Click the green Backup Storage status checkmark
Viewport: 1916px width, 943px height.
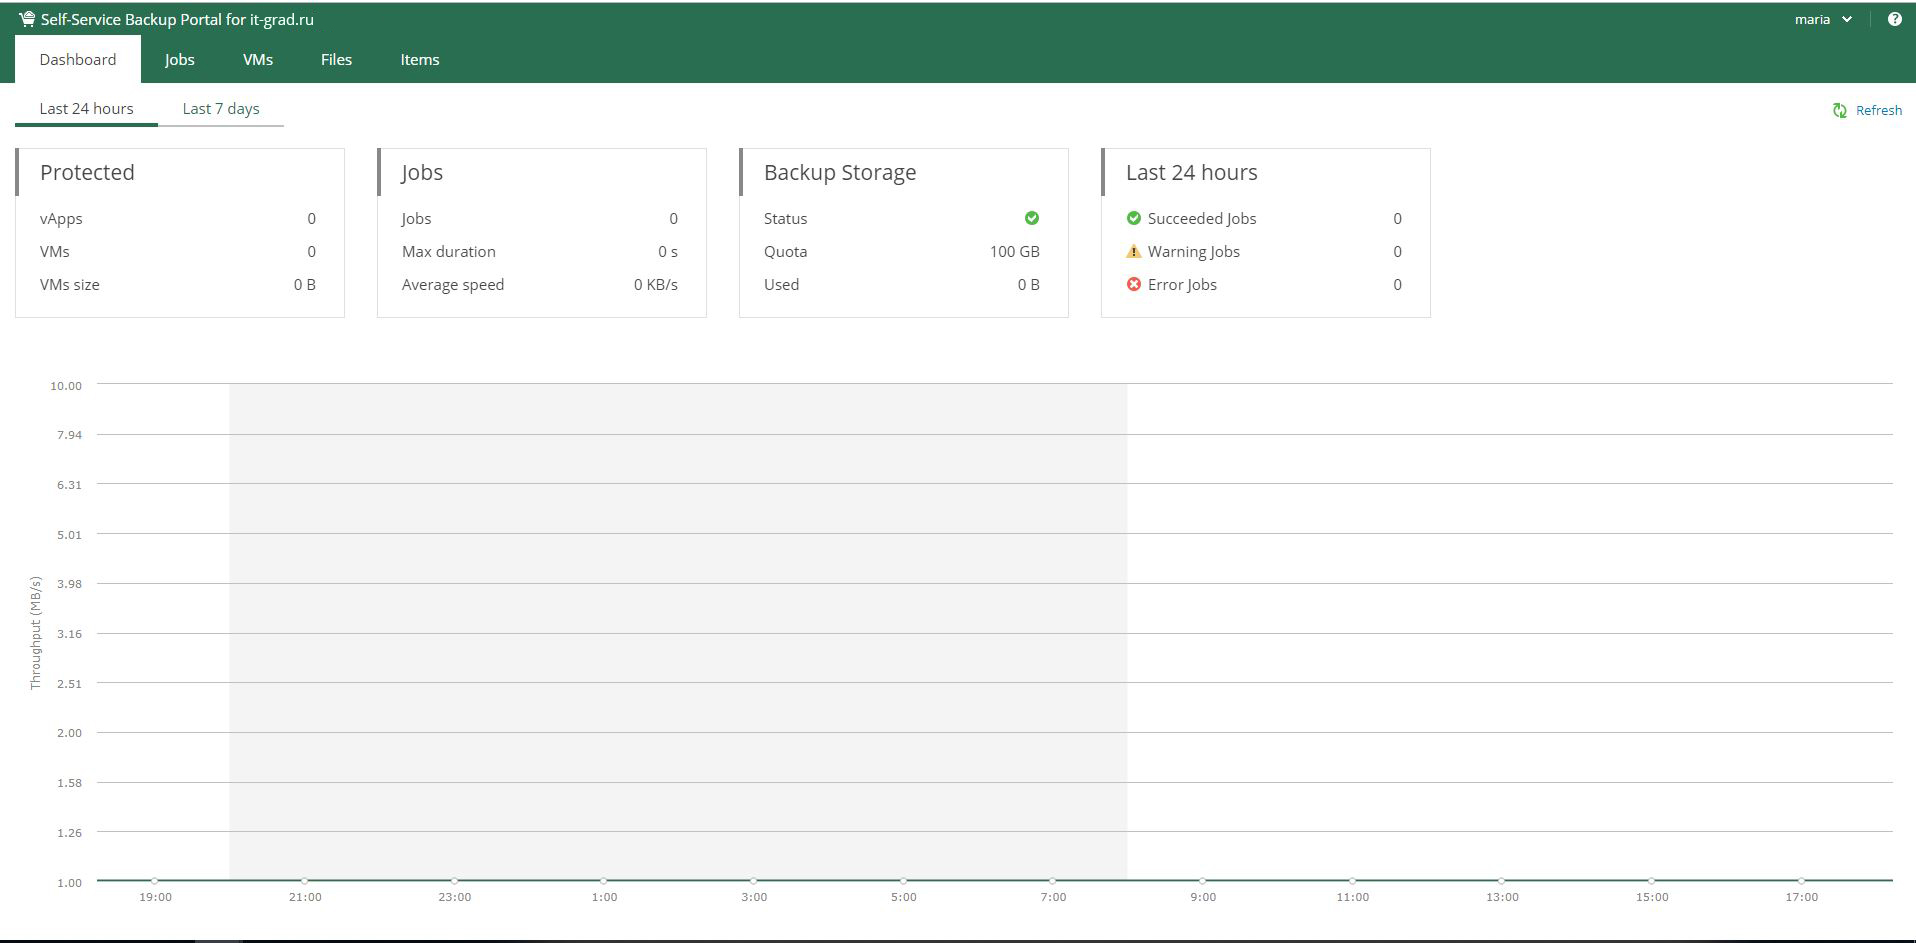[x=1031, y=218]
